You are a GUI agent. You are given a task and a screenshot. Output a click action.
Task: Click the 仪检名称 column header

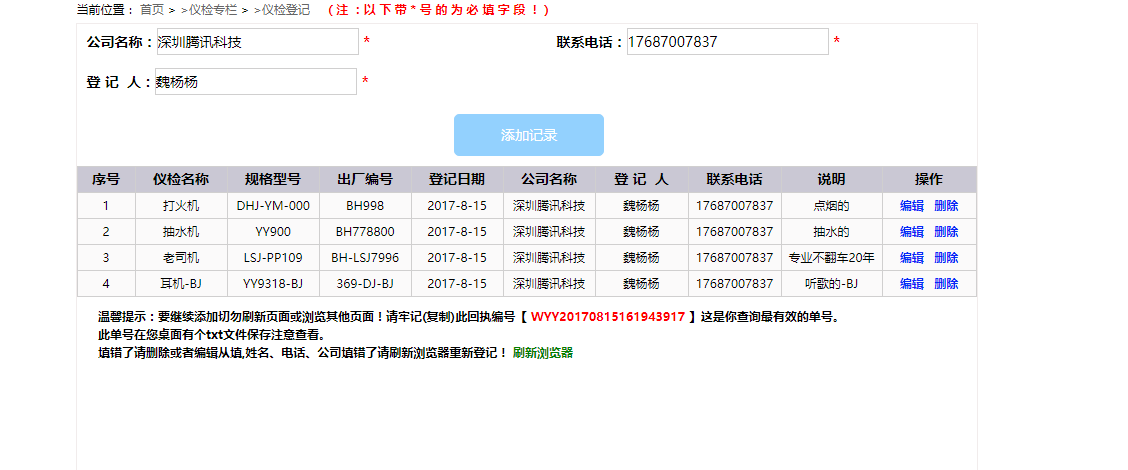click(181, 179)
